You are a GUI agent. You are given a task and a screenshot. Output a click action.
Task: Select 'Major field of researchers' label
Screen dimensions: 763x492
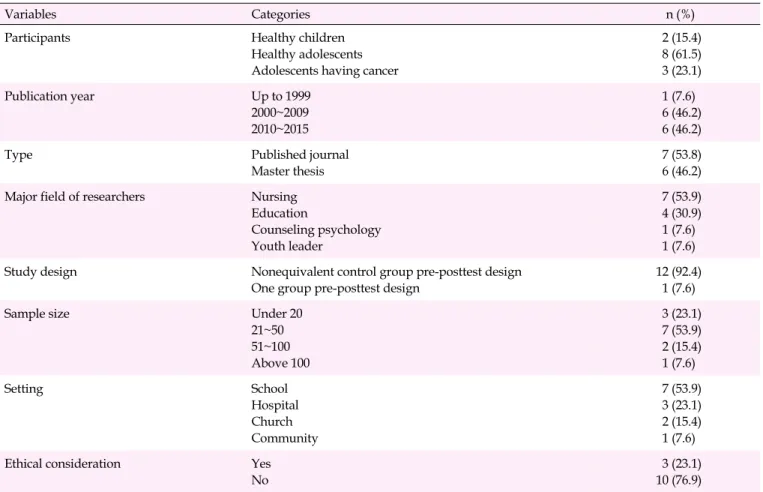coord(74,197)
